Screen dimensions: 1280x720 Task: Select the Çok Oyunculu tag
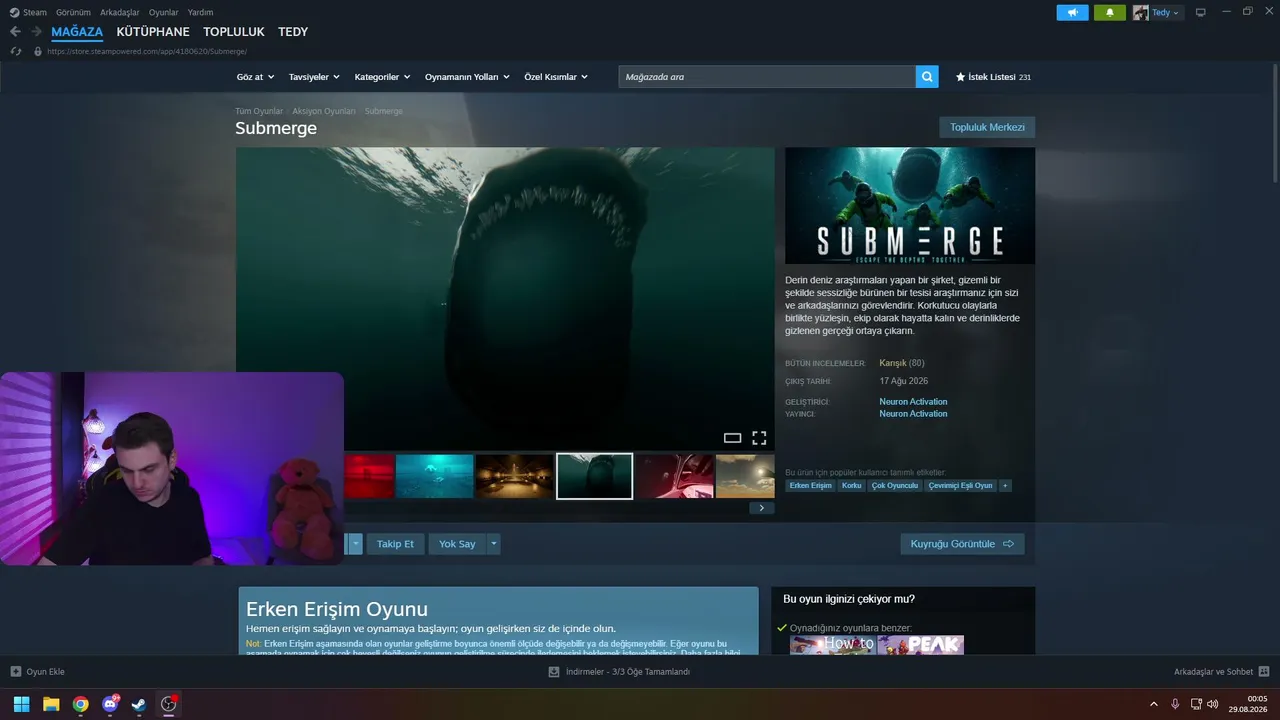895,486
